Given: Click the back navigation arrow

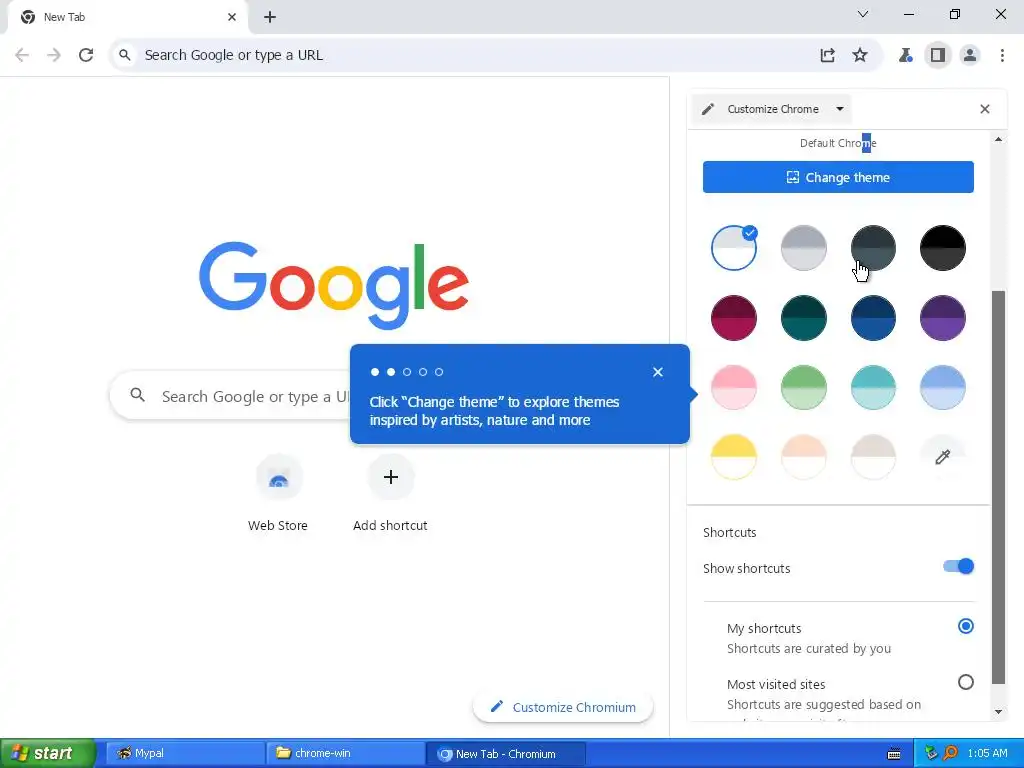Looking at the screenshot, I should (22, 55).
